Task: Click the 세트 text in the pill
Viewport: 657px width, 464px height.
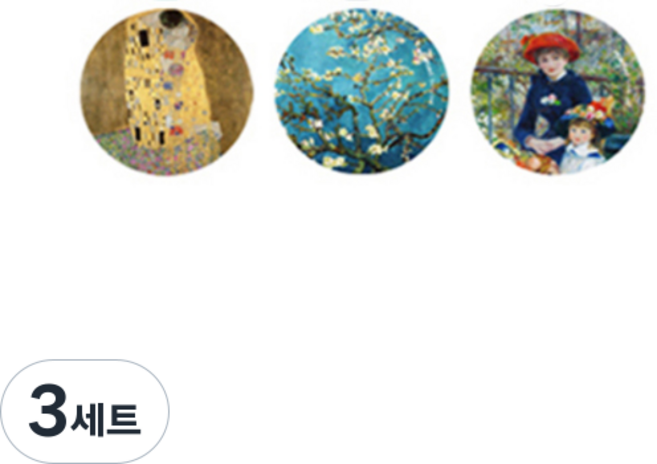Action: [x=106, y=420]
